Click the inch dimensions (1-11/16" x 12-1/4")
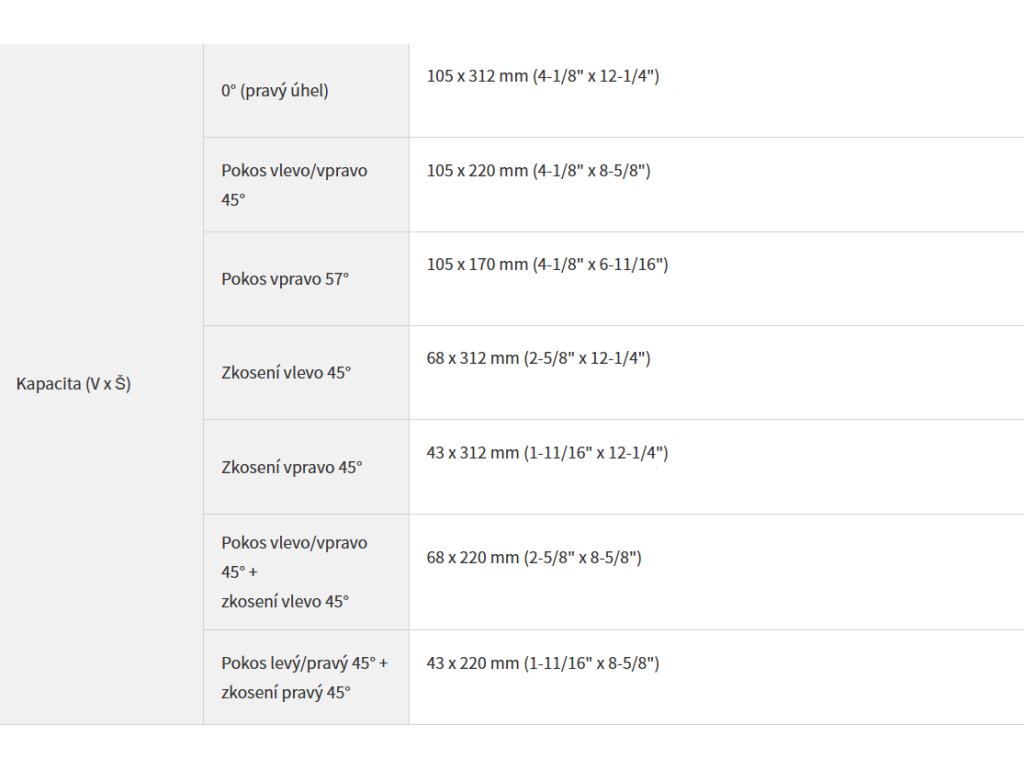The height and width of the screenshot is (768, 1024). click(596, 453)
